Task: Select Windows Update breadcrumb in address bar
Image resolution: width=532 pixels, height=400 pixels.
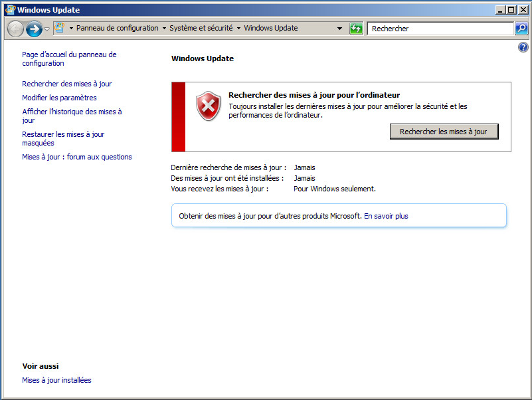Action: point(271,28)
